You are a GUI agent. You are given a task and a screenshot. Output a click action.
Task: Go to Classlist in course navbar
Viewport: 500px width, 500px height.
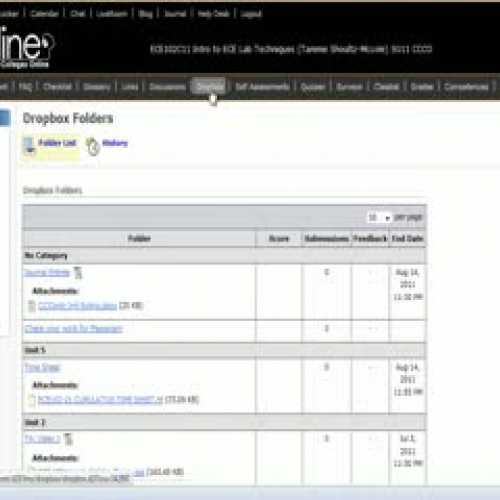coord(386,87)
